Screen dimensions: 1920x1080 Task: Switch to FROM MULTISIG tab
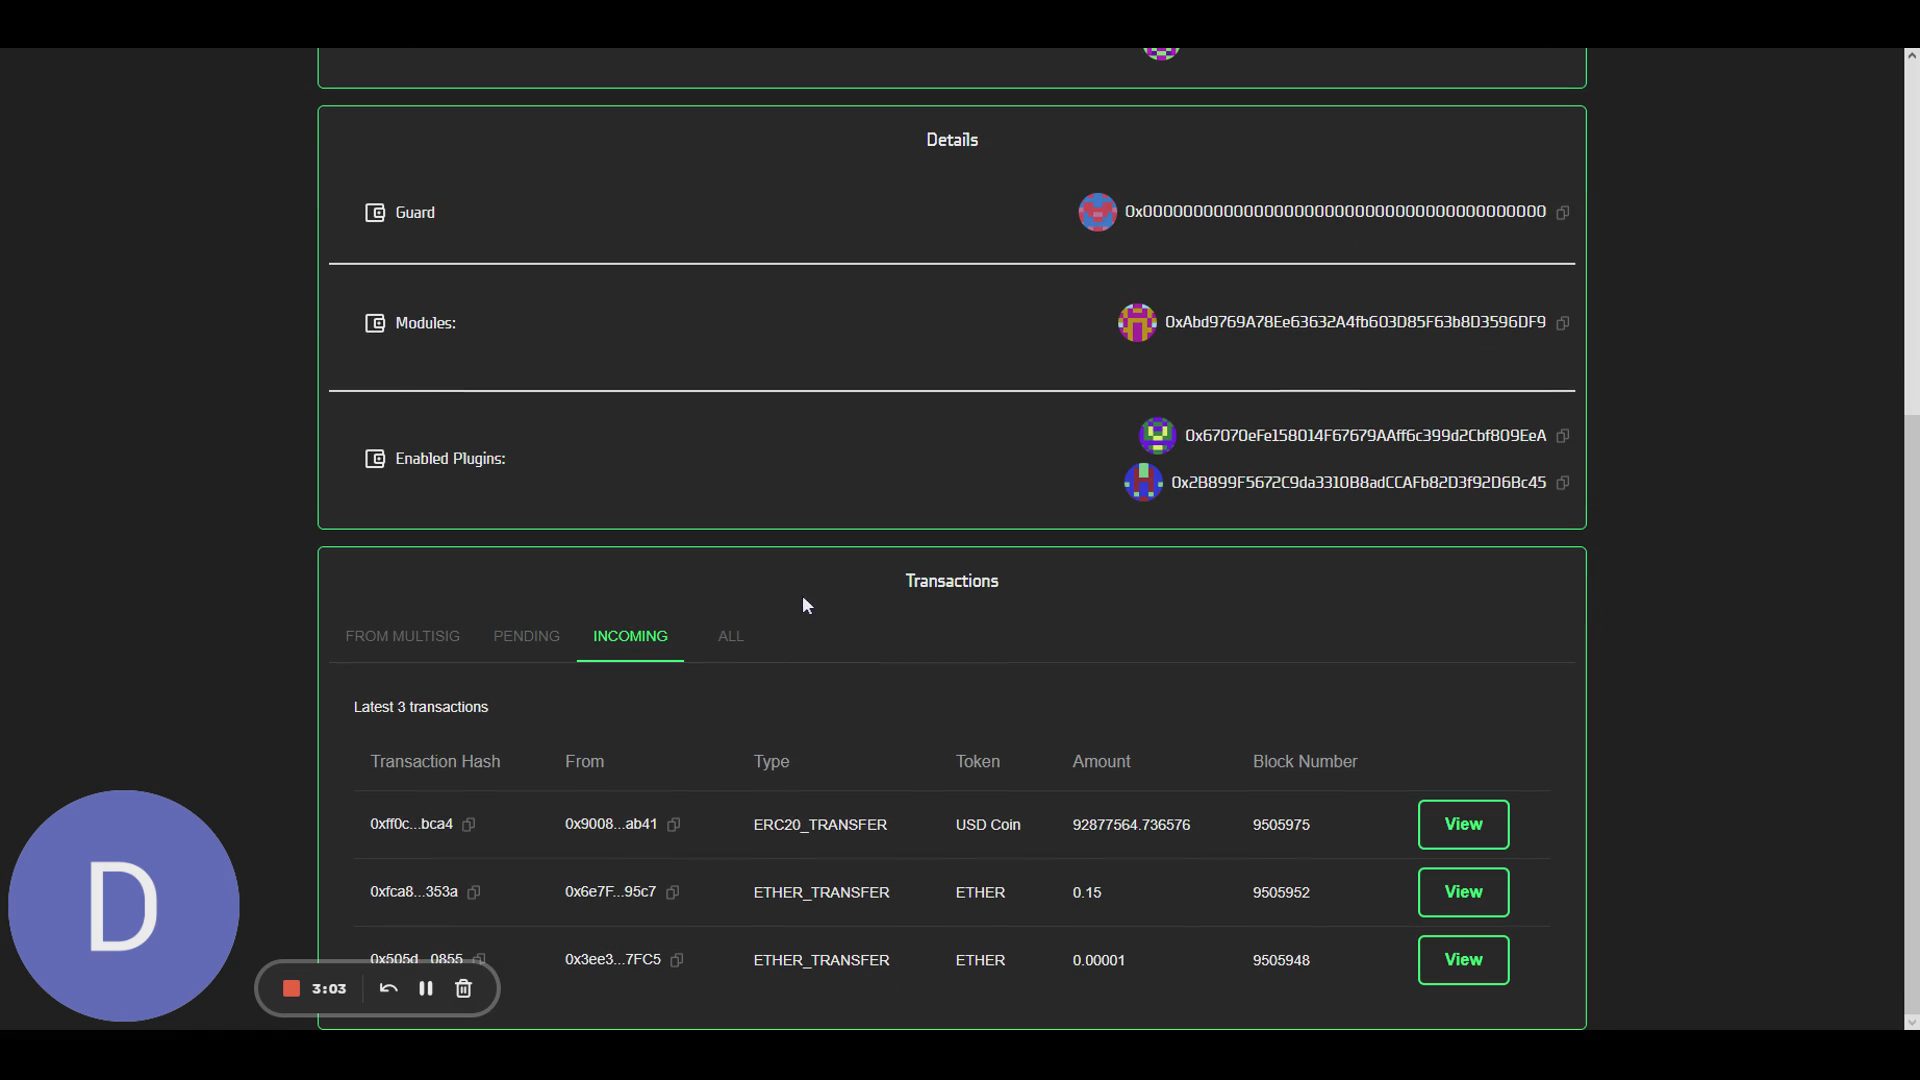click(403, 637)
